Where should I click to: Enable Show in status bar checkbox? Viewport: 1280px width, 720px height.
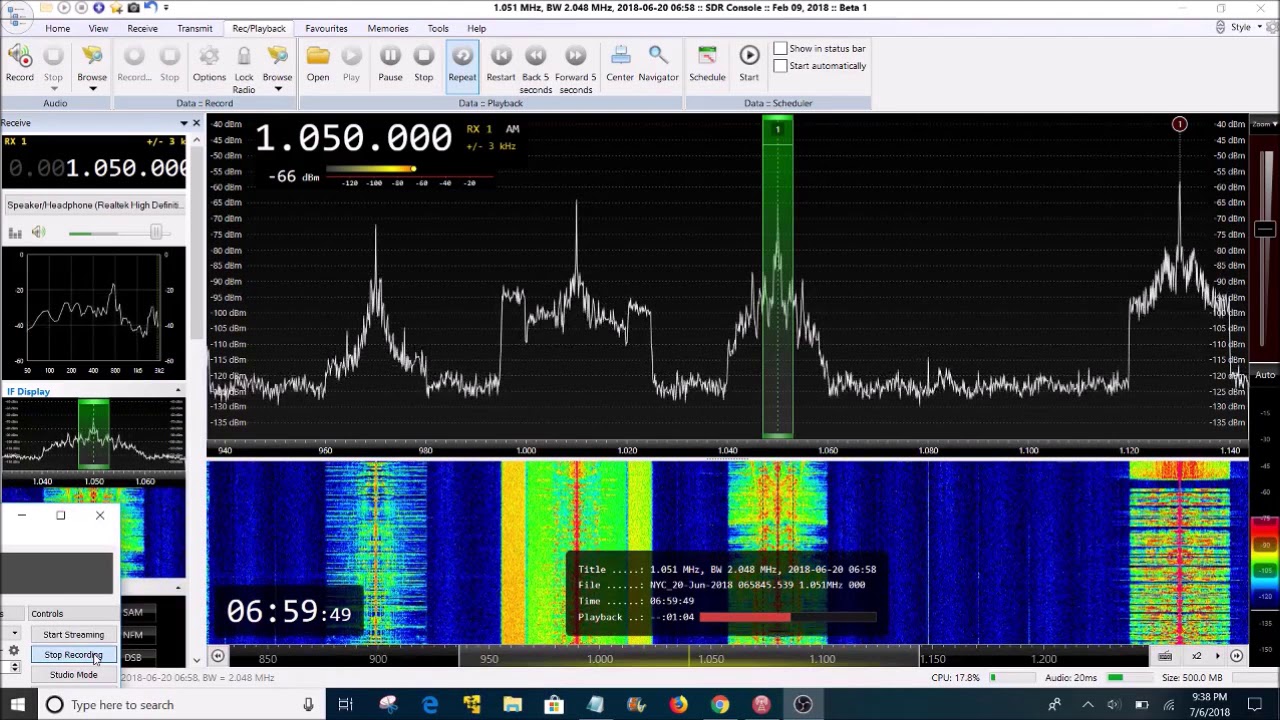tap(780, 48)
